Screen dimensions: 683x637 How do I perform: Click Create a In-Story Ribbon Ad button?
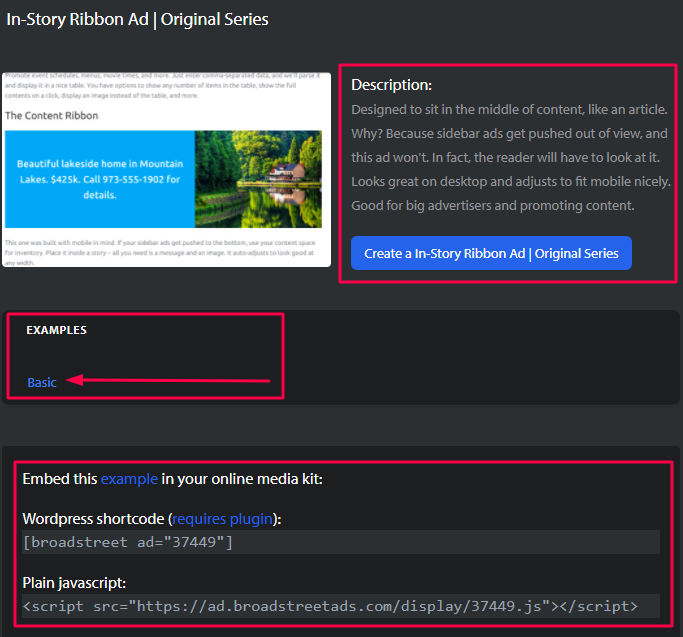coord(491,253)
